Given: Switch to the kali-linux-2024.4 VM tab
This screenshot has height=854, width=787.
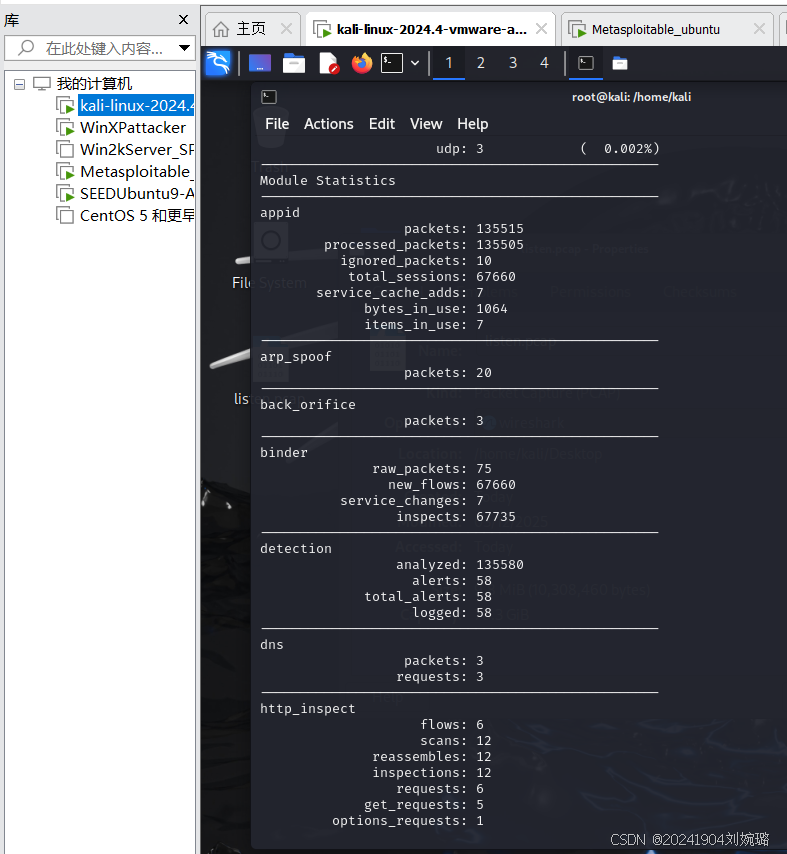Looking at the screenshot, I should 431,29.
